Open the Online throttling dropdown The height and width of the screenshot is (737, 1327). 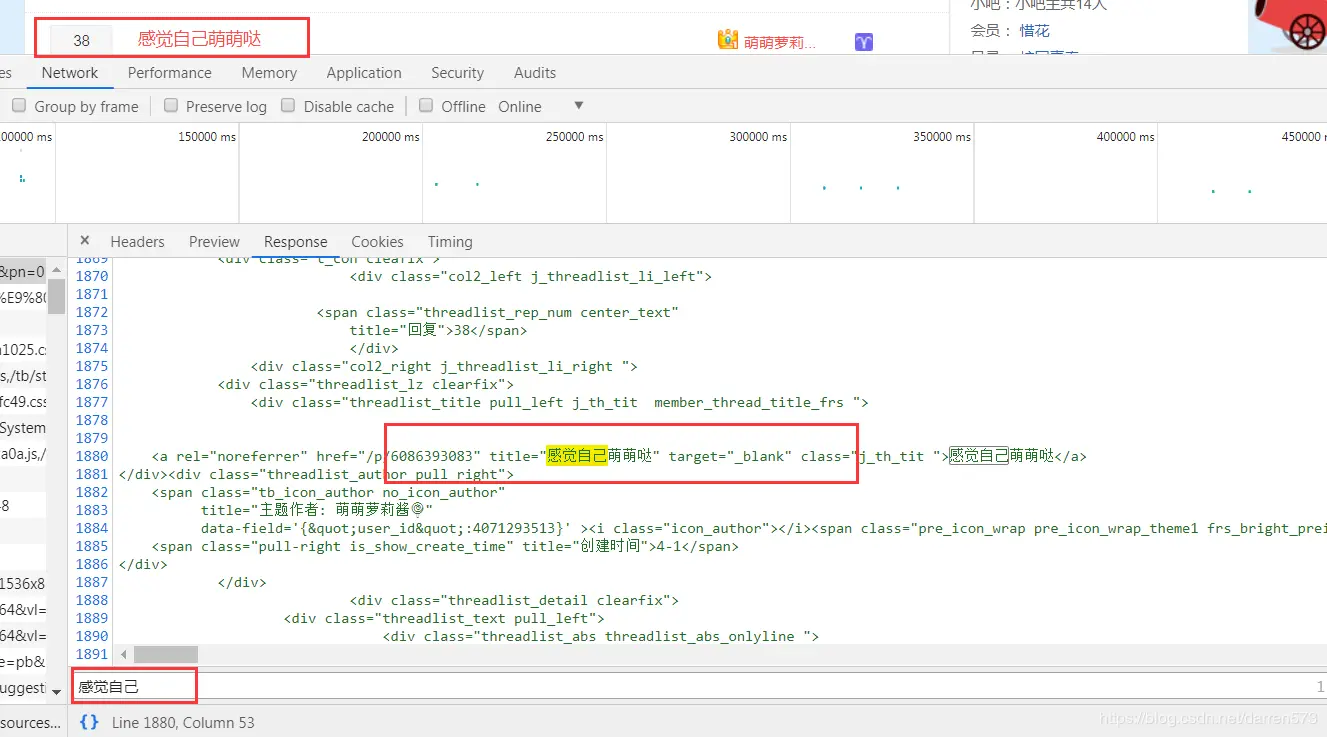tap(540, 107)
